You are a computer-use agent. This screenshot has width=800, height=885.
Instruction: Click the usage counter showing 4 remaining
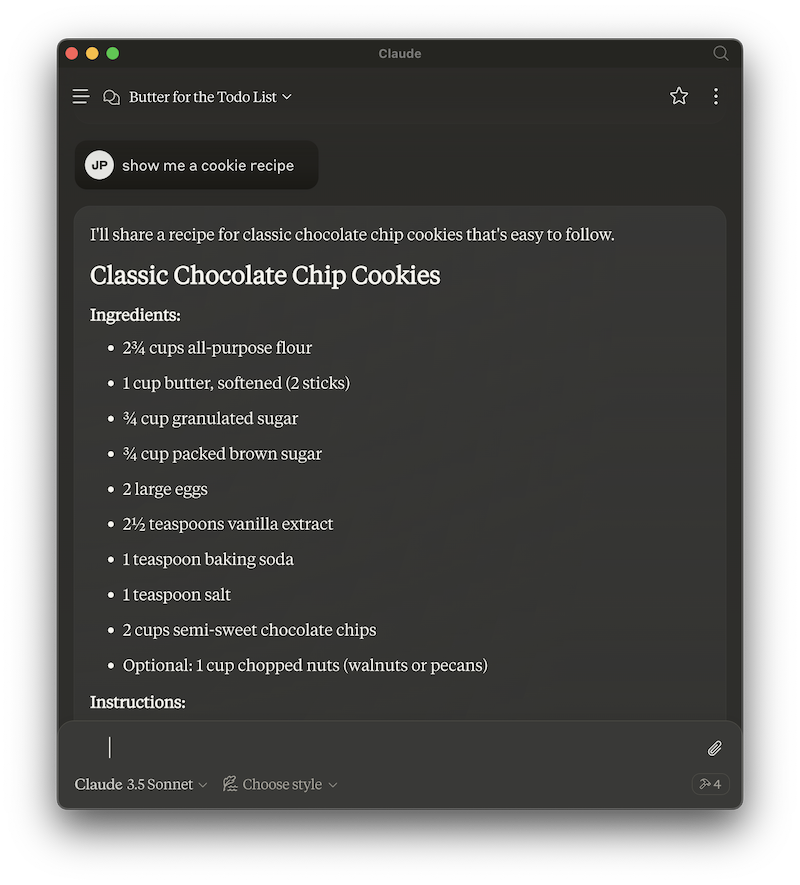[x=710, y=784]
